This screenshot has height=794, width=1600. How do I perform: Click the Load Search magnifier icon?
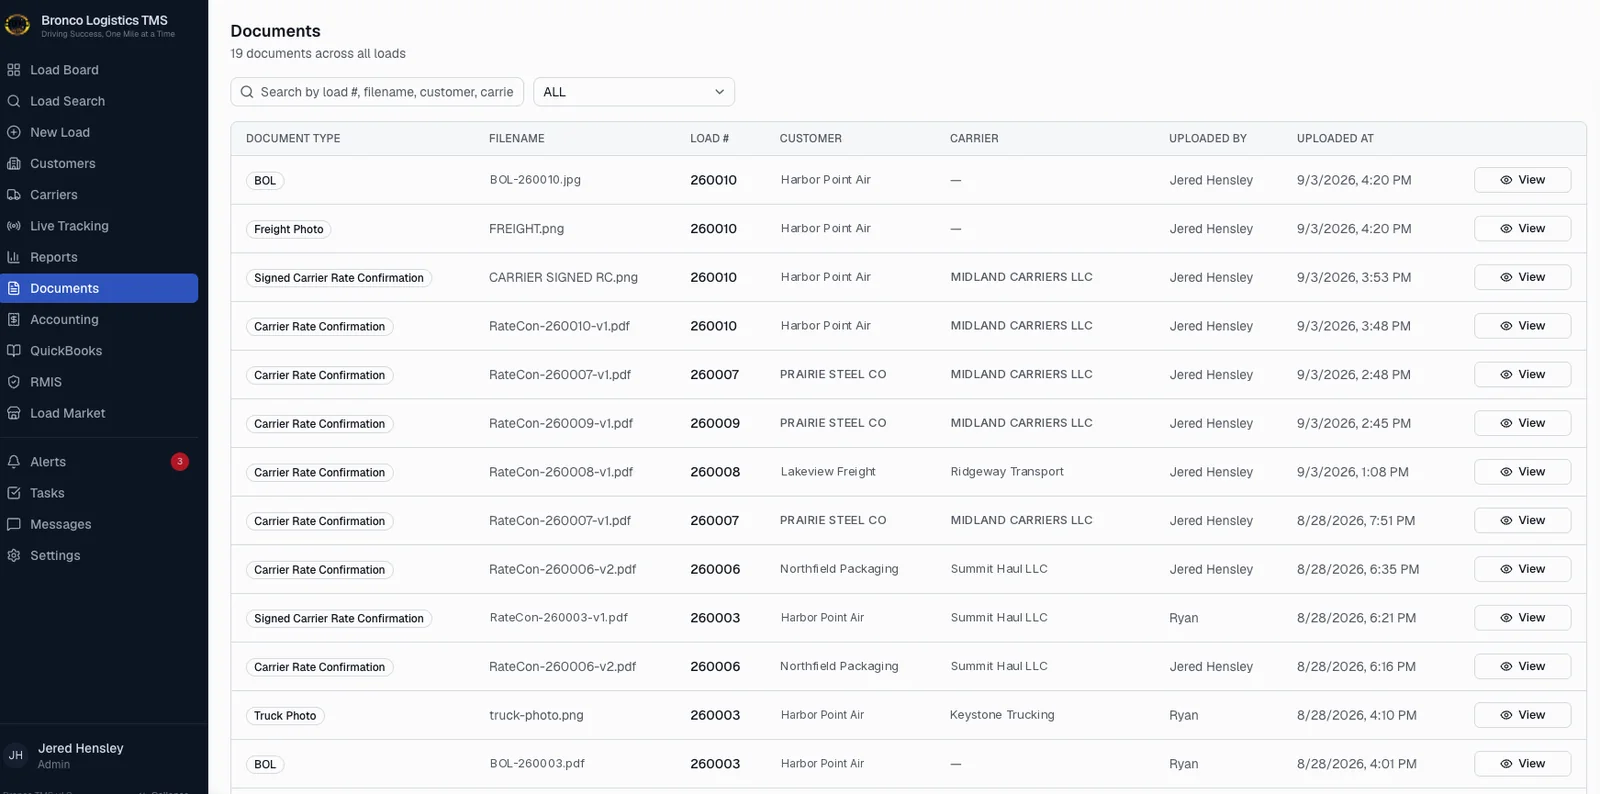coord(14,101)
